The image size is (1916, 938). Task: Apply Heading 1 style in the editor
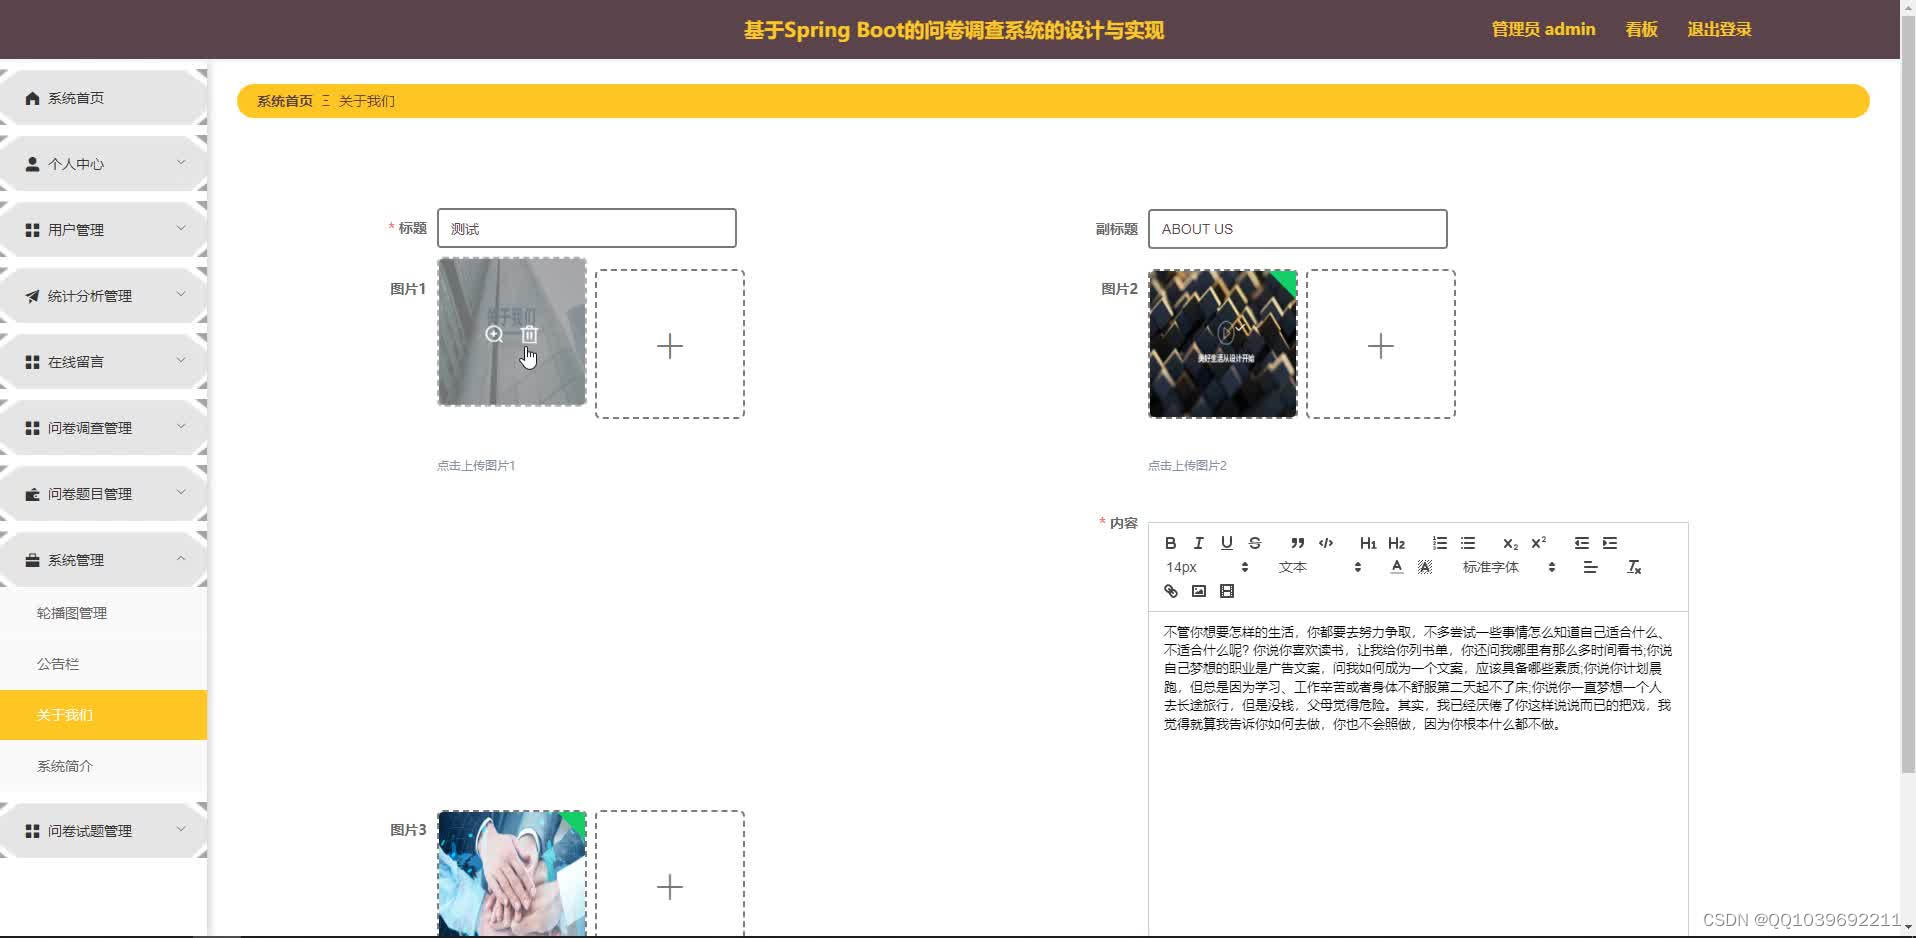[1368, 543]
